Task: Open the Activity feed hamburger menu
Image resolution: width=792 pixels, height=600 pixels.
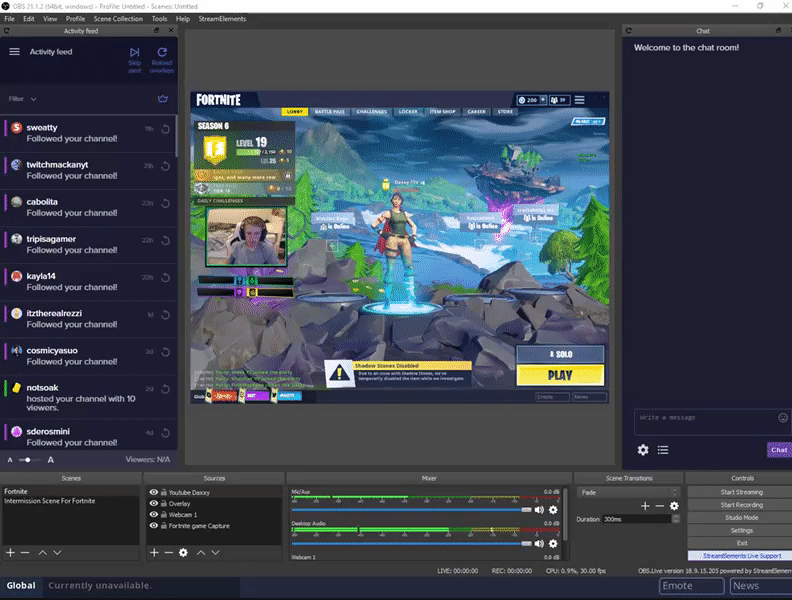Action: click(14, 52)
